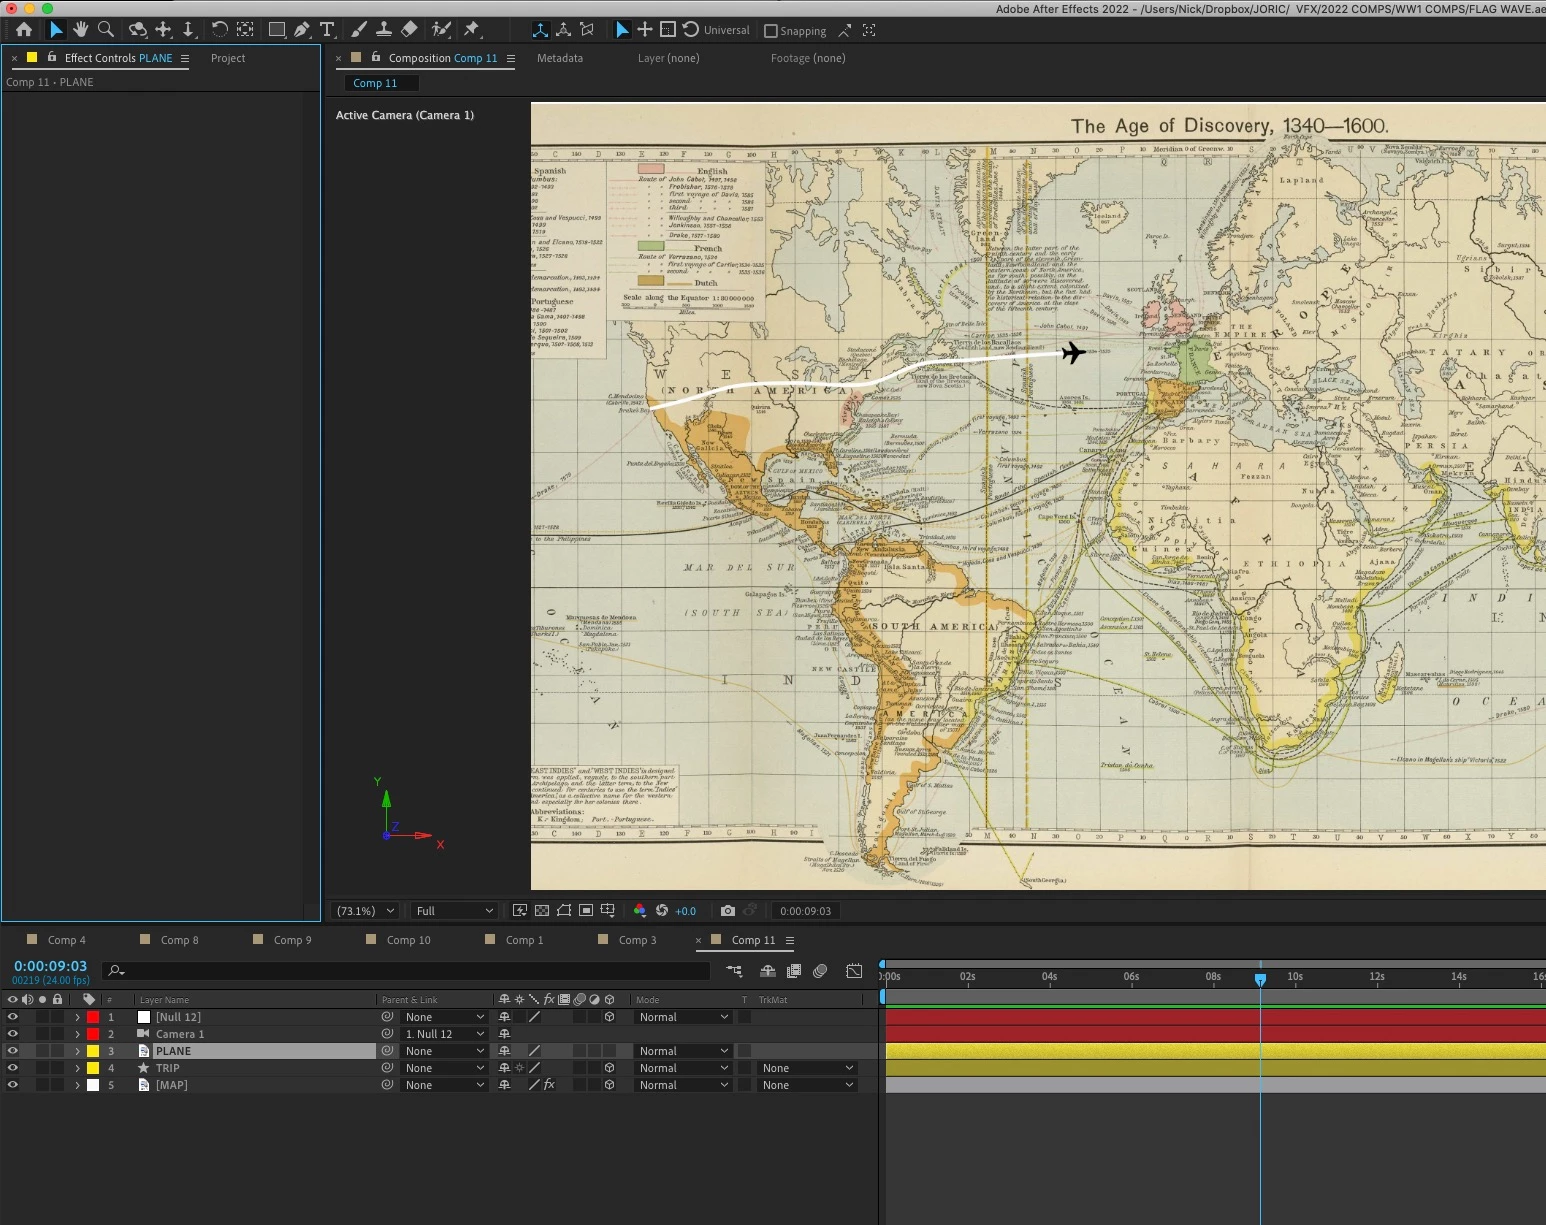Hide the TRIP layer
Image resolution: width=1546 pixels, height=1225 pixels.
point(12,1068)
